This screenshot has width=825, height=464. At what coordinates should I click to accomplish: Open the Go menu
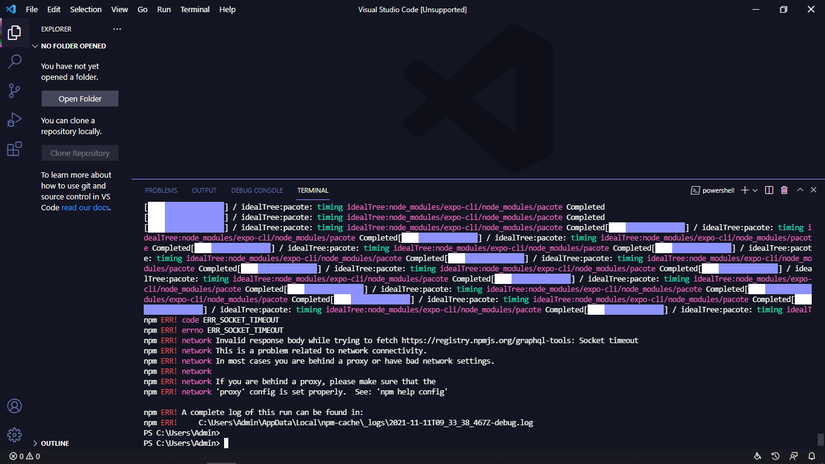[x=142, y=9]
